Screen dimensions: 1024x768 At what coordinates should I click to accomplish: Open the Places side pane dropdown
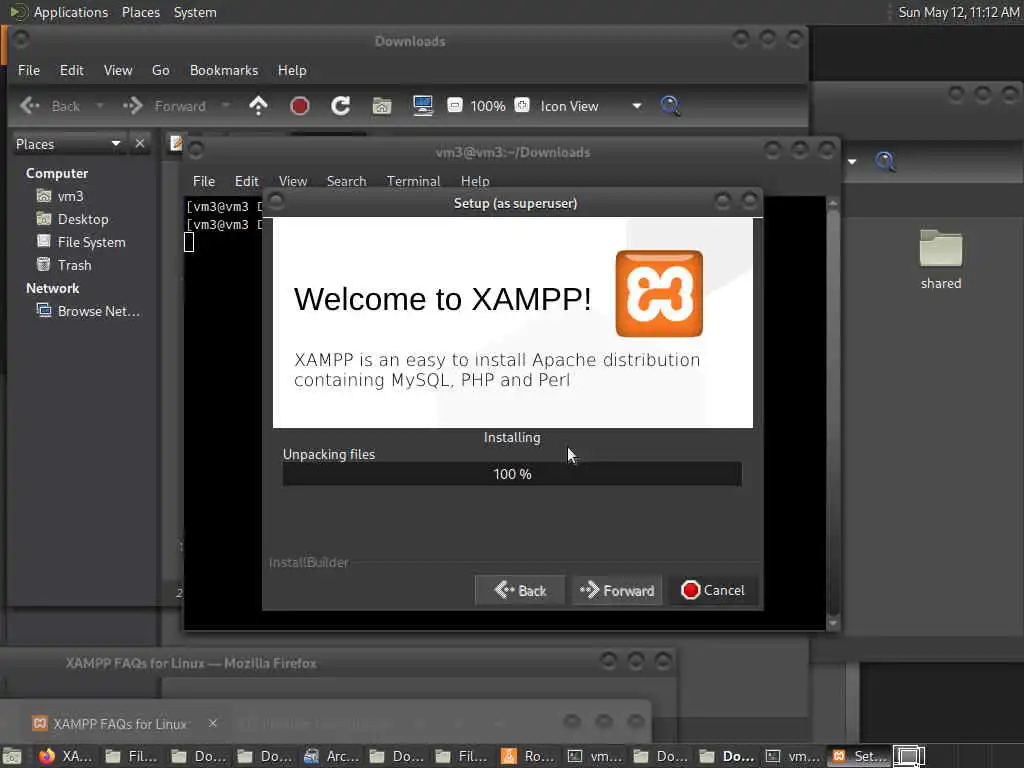coord(116,144)
